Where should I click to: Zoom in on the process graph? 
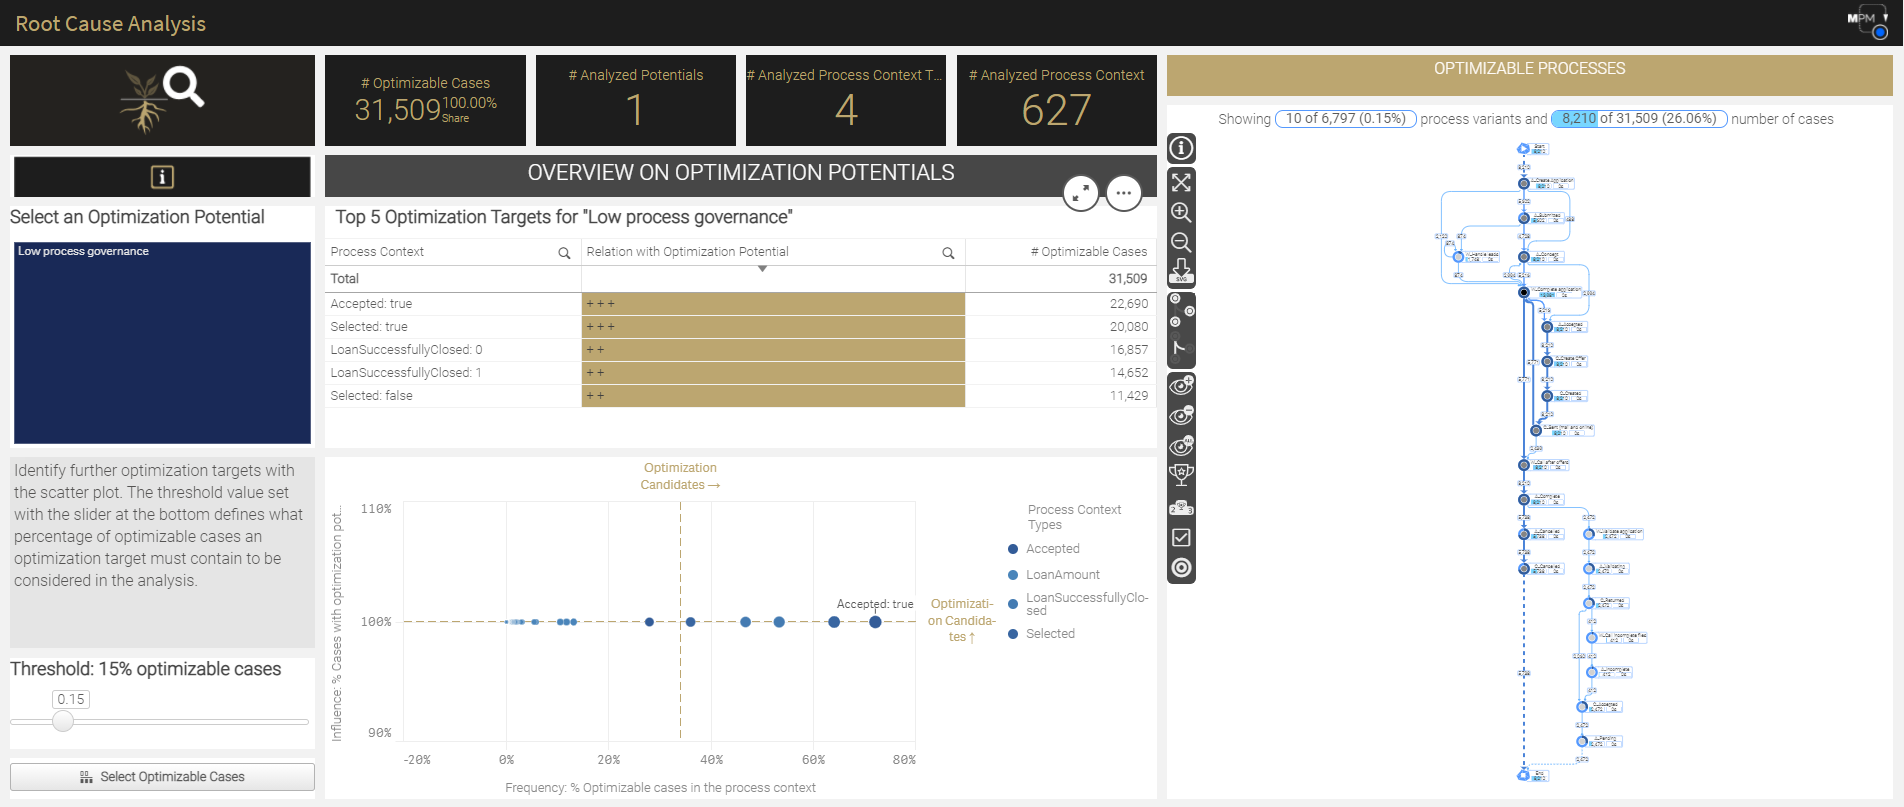pyautogui.click(x=1181, y=212)
